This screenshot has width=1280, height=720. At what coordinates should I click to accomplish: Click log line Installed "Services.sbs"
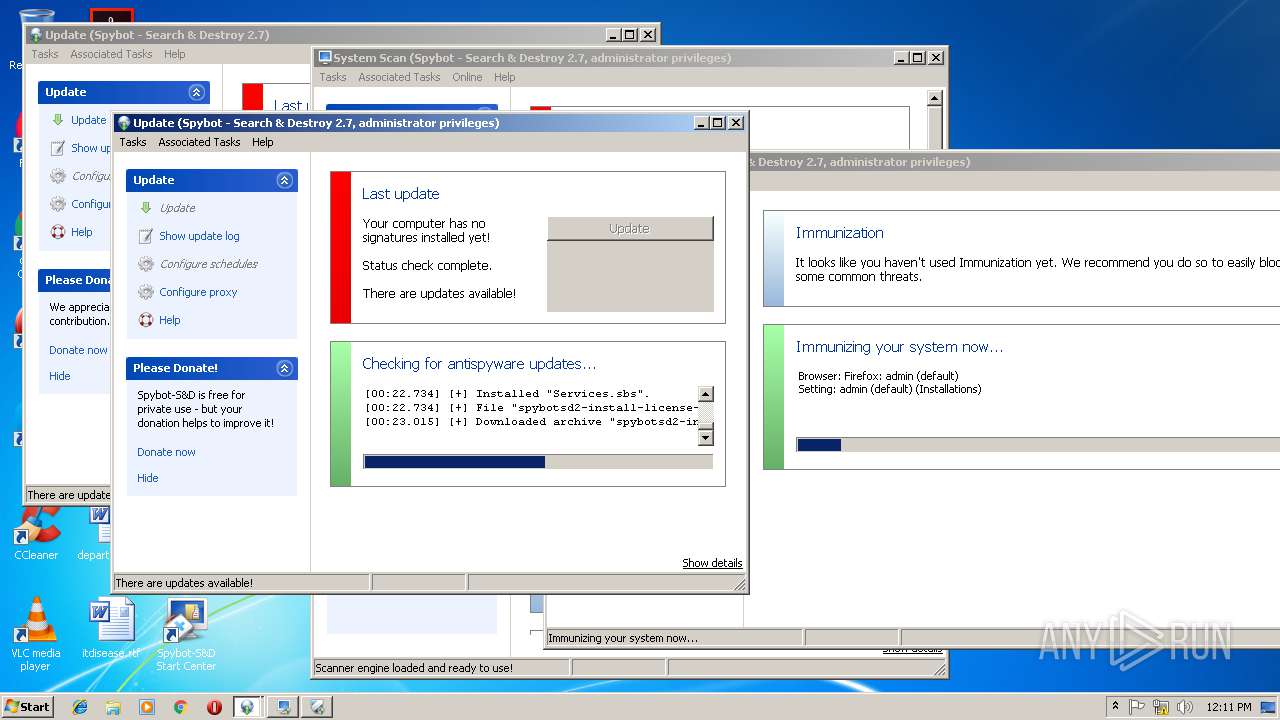point(507,394)
